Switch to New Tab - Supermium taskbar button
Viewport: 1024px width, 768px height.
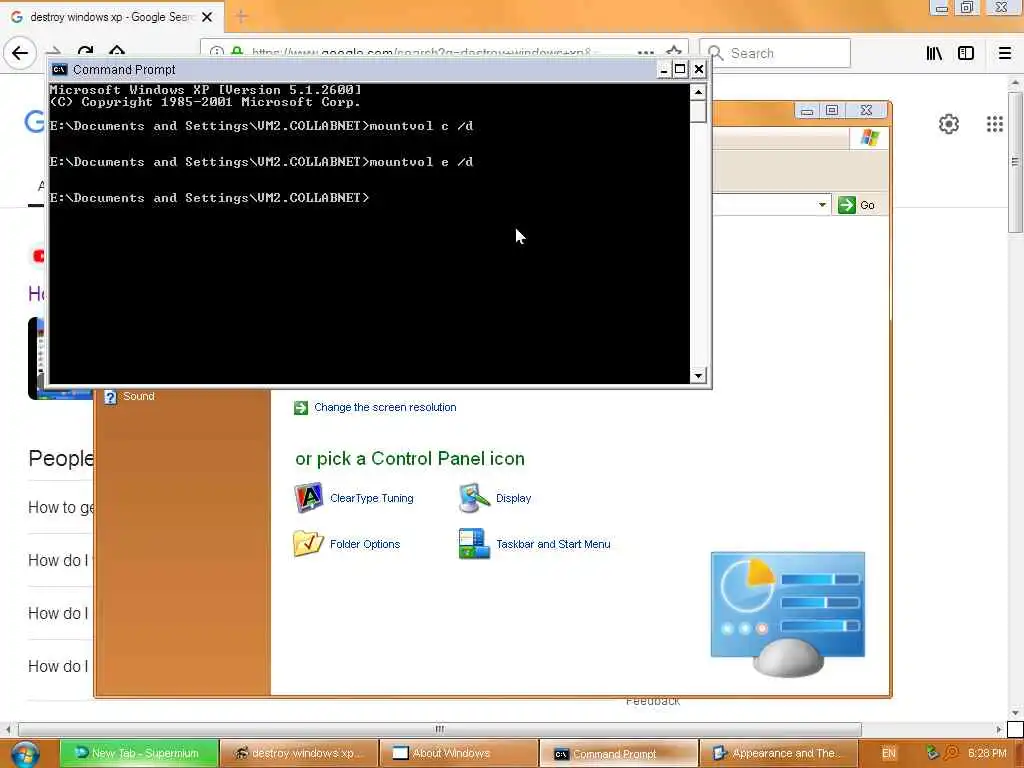[x=139, y=753]
